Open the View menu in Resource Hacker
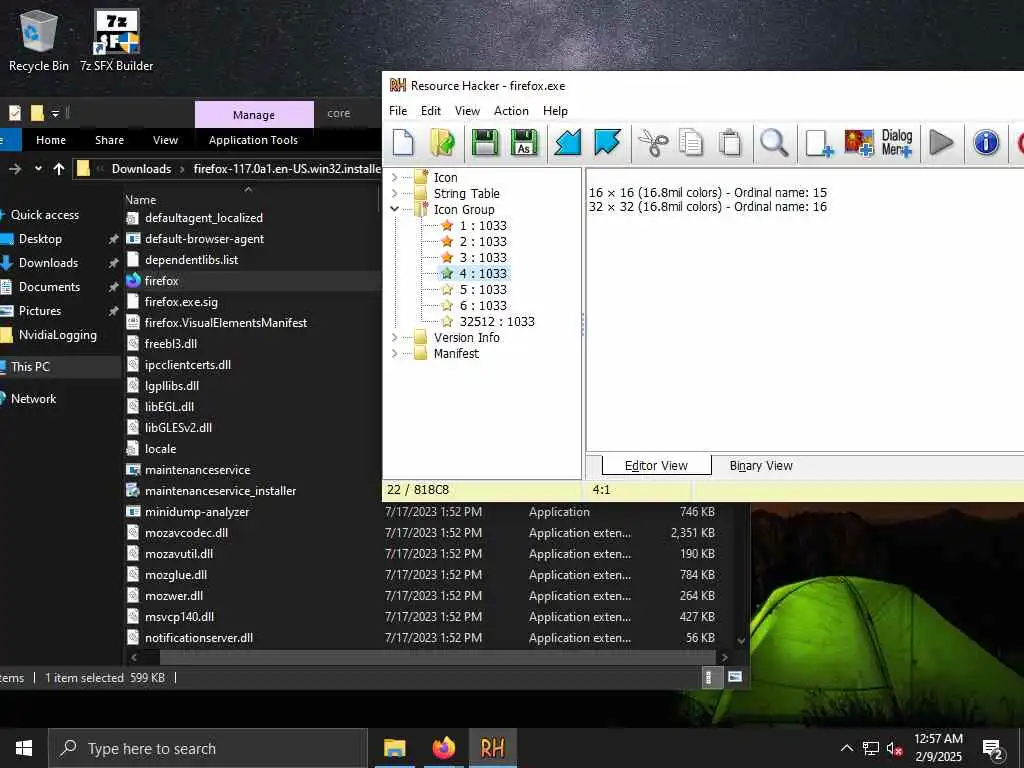 point(467,111)
